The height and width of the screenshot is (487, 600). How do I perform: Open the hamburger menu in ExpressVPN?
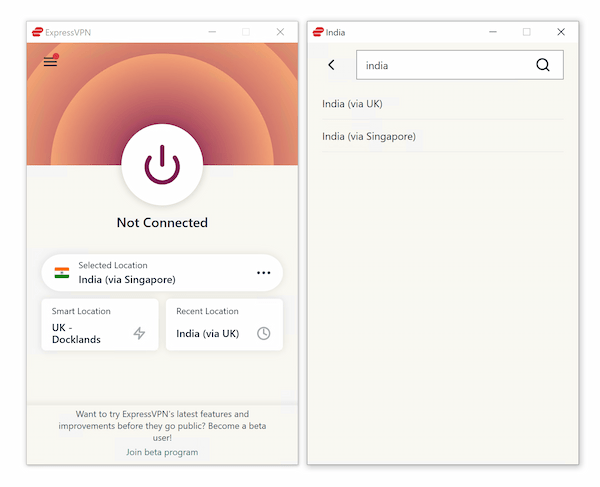click(50, 61)
